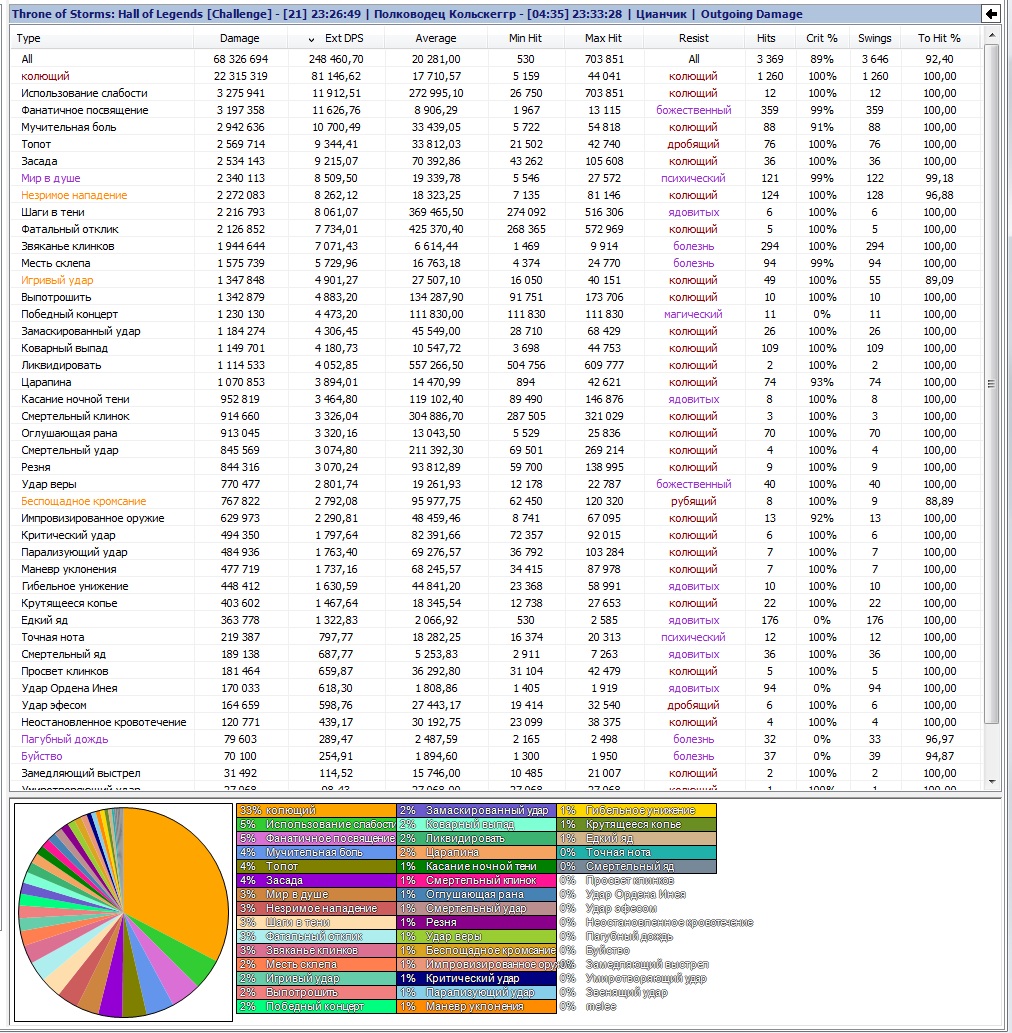The image size is (1012, 1033).
Task: Click the back arrow icon in the title bar
Action: coord(991,14)
